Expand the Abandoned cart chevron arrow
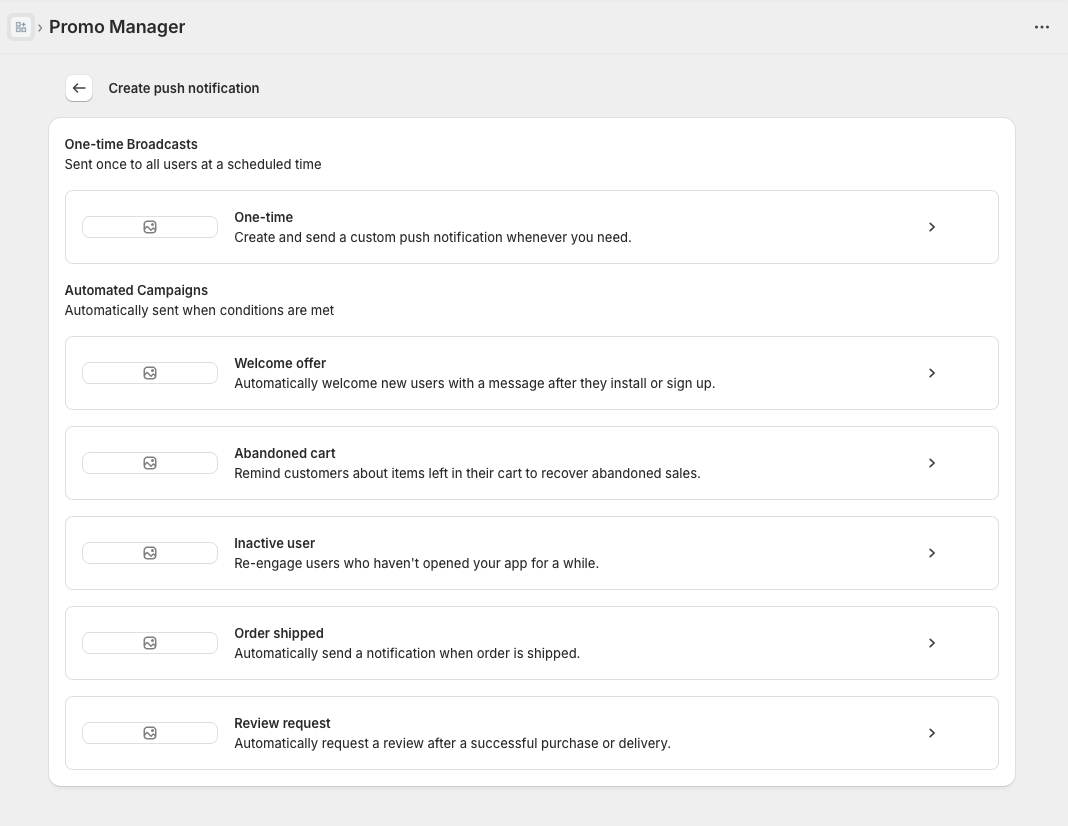 (932, 463)
